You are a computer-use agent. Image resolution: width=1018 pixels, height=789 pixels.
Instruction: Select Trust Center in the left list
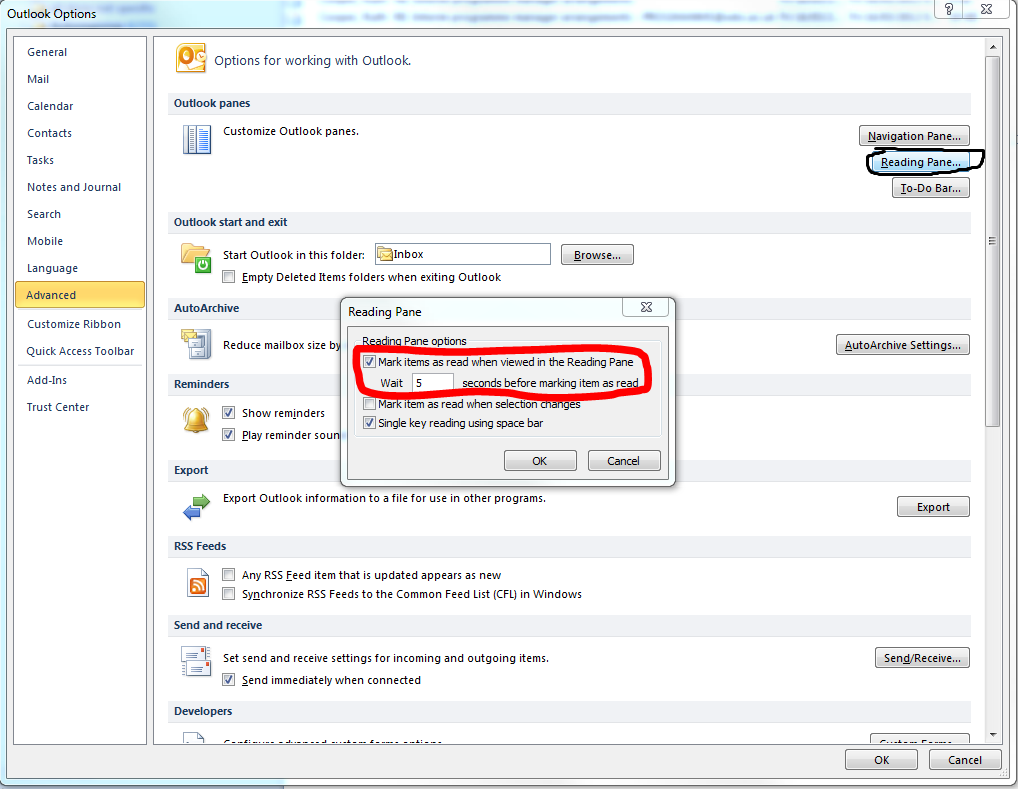tap(58, 407)
